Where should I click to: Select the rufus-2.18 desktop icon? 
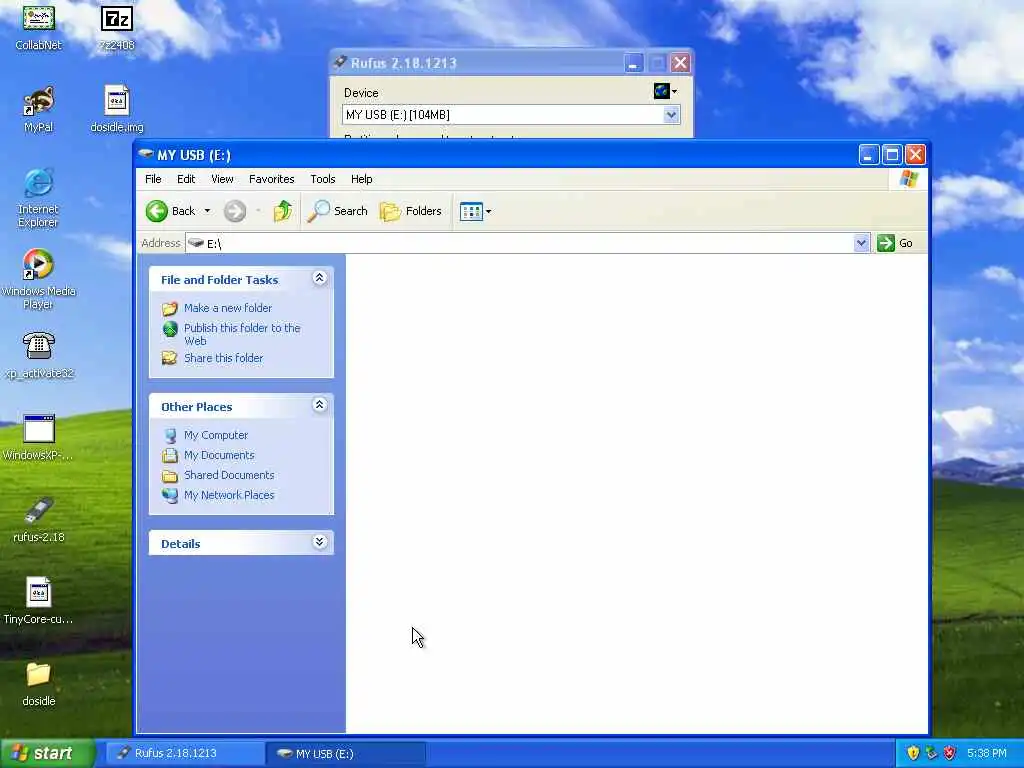click(x=39, y=520)
